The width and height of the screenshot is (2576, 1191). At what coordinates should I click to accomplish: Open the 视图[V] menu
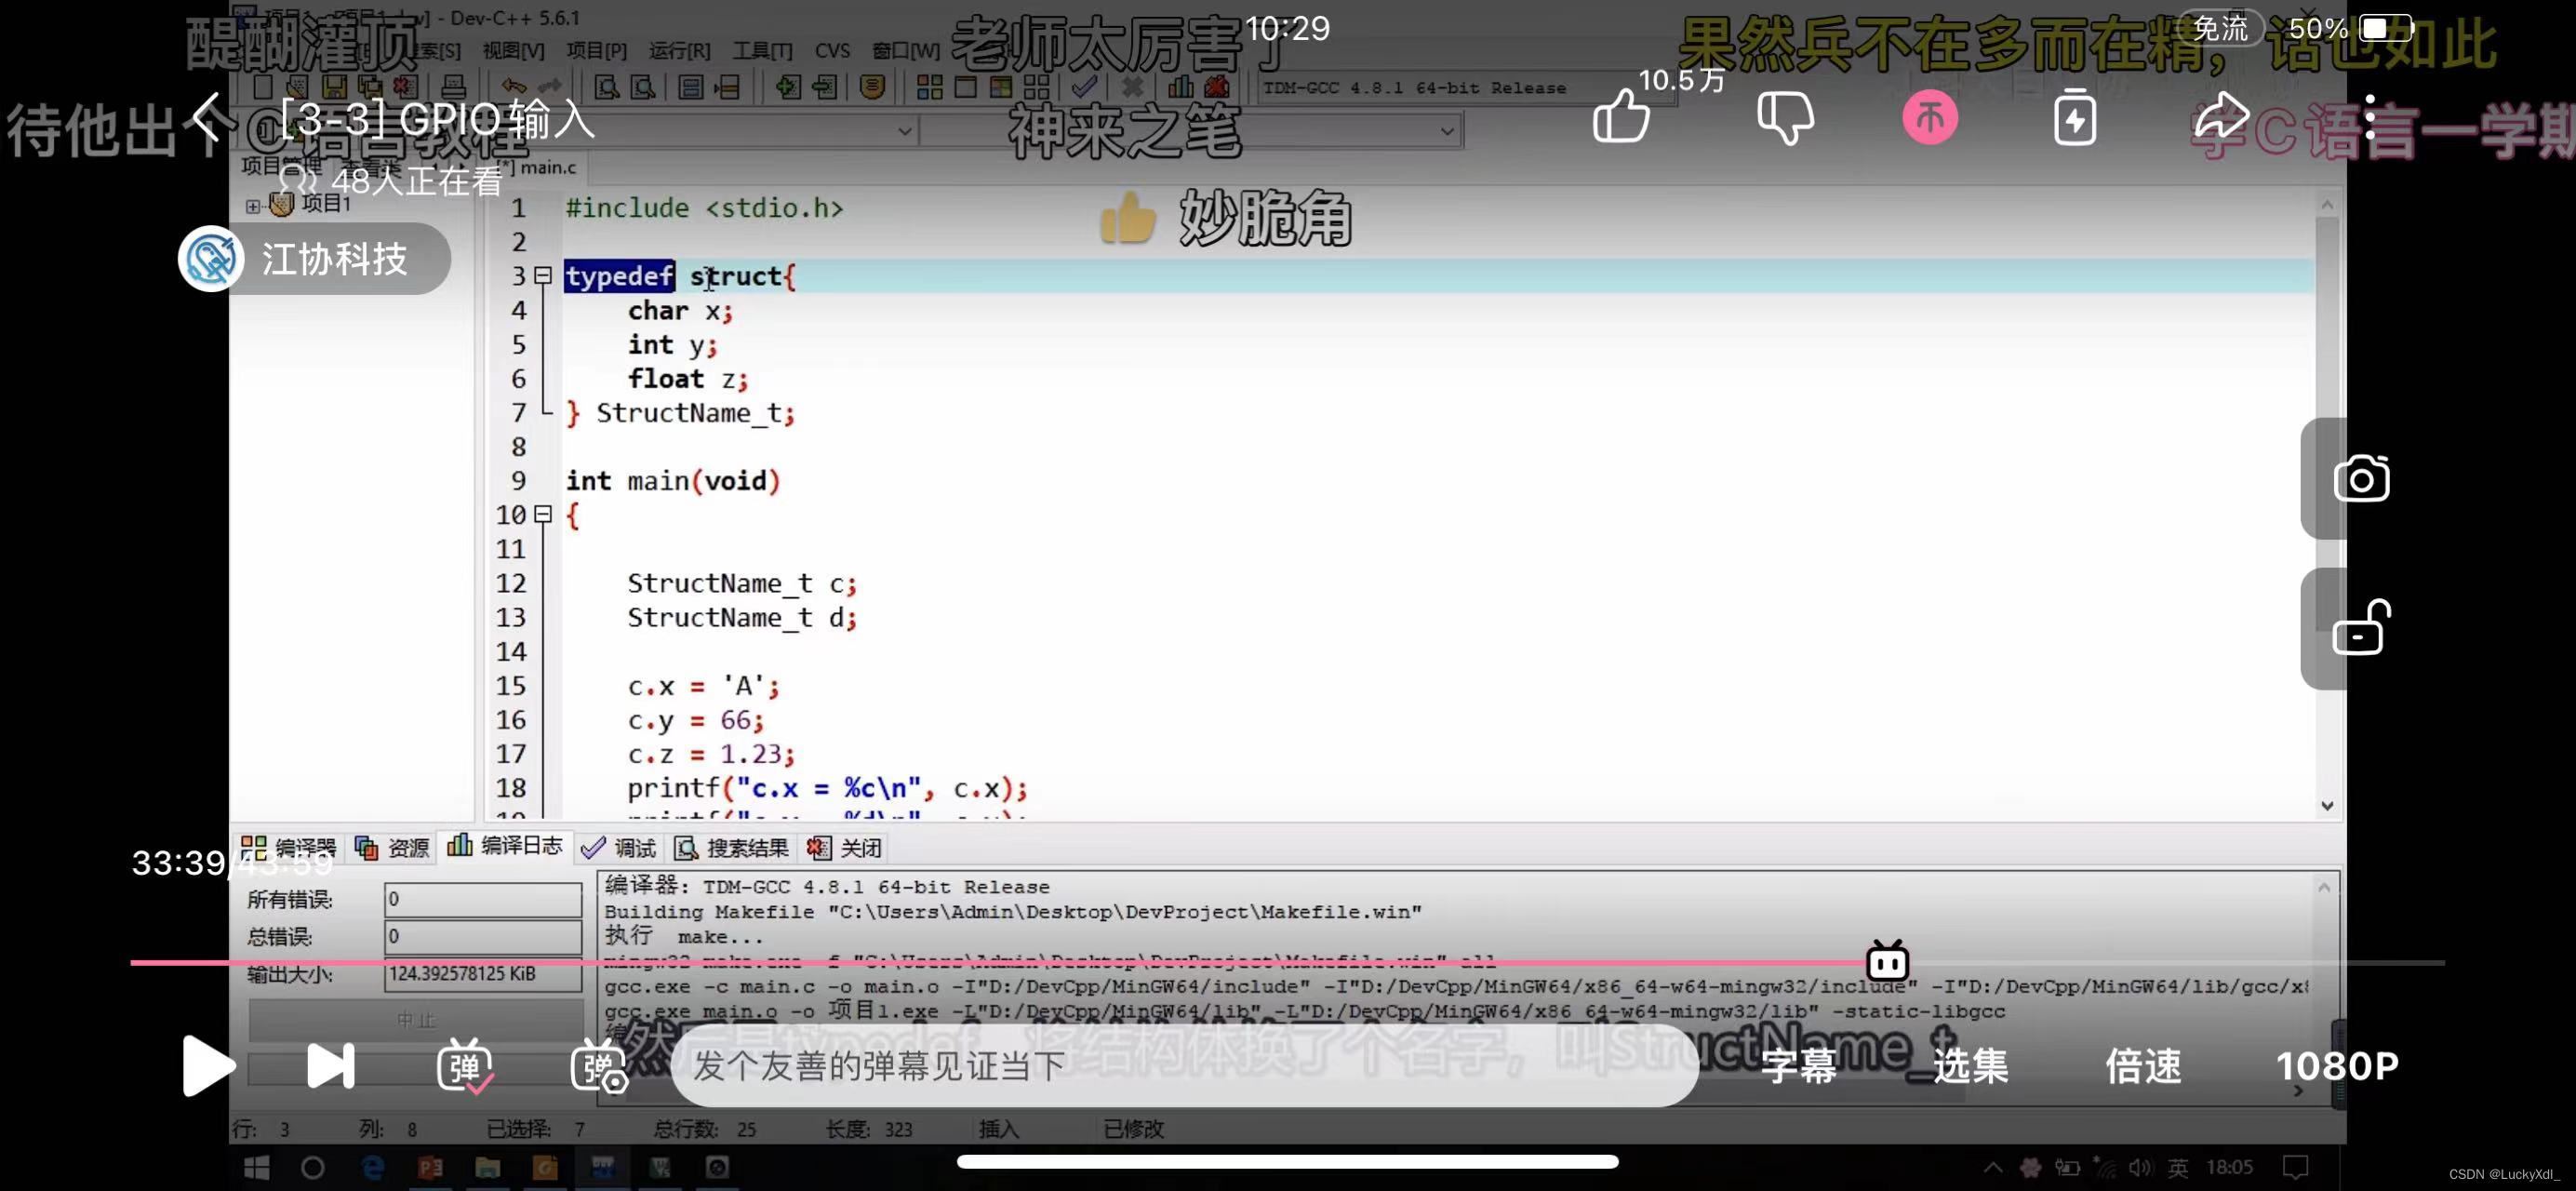(x=513, y=50)
